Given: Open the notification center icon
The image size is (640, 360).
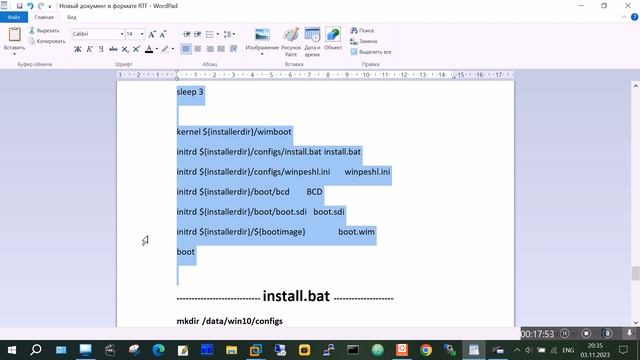Looking at the screenshot, I should pyautogui.click(x=623, y=350).
